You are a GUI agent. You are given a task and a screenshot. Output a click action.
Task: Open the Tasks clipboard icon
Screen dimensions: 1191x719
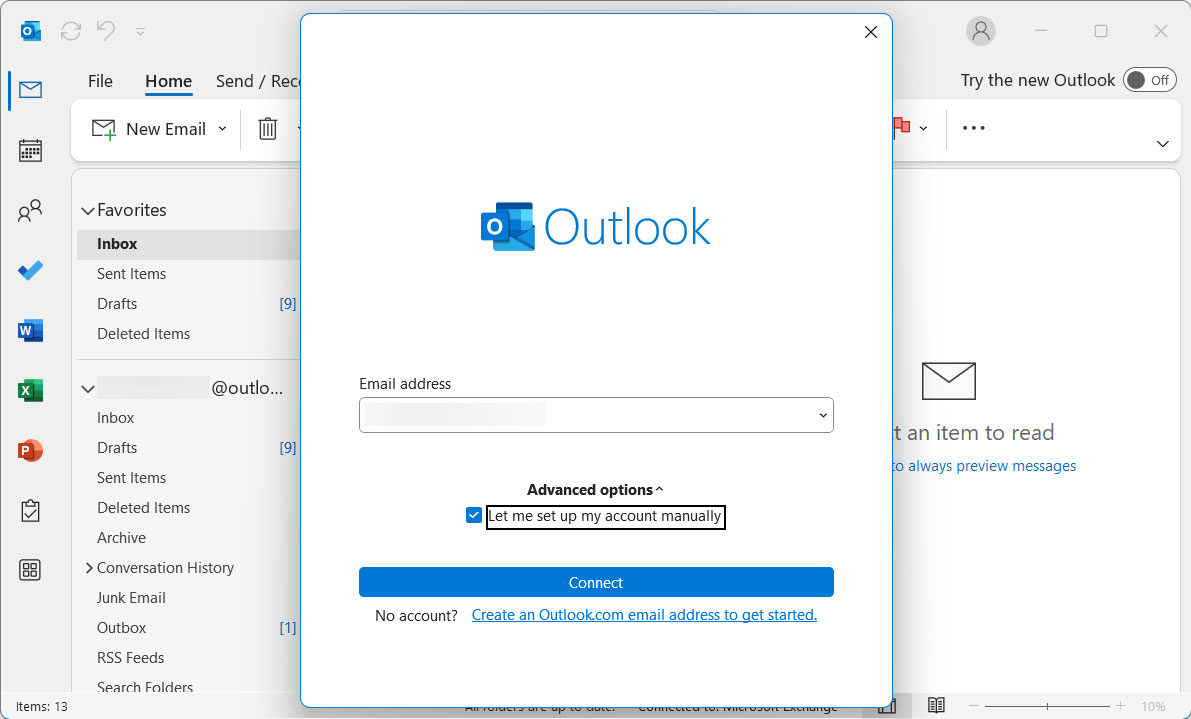(30, 510)
